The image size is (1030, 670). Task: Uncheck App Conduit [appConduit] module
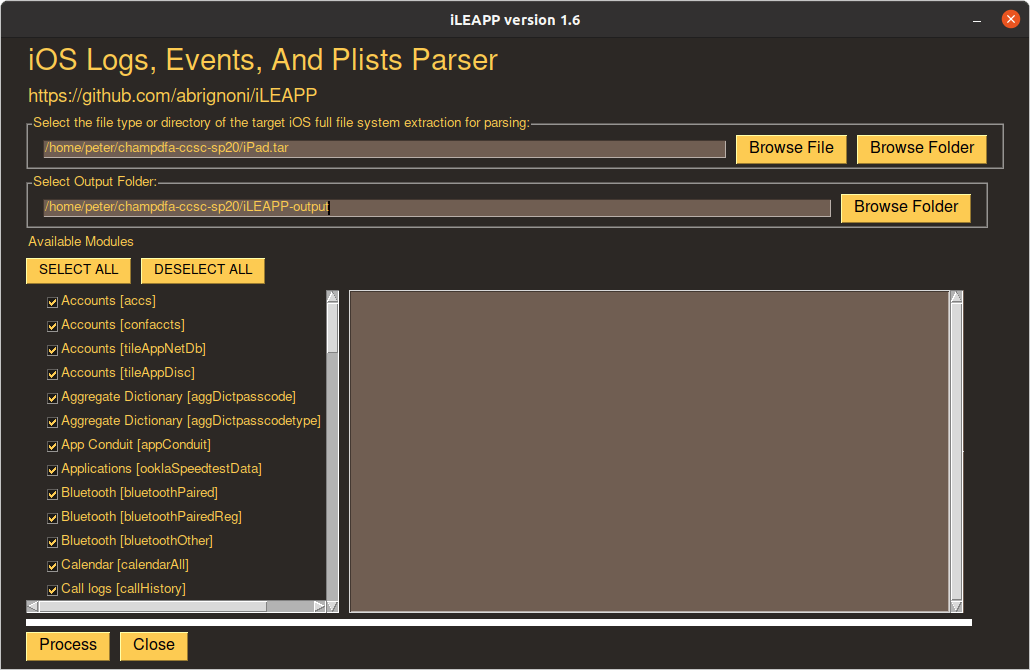[x=53, y=445]
